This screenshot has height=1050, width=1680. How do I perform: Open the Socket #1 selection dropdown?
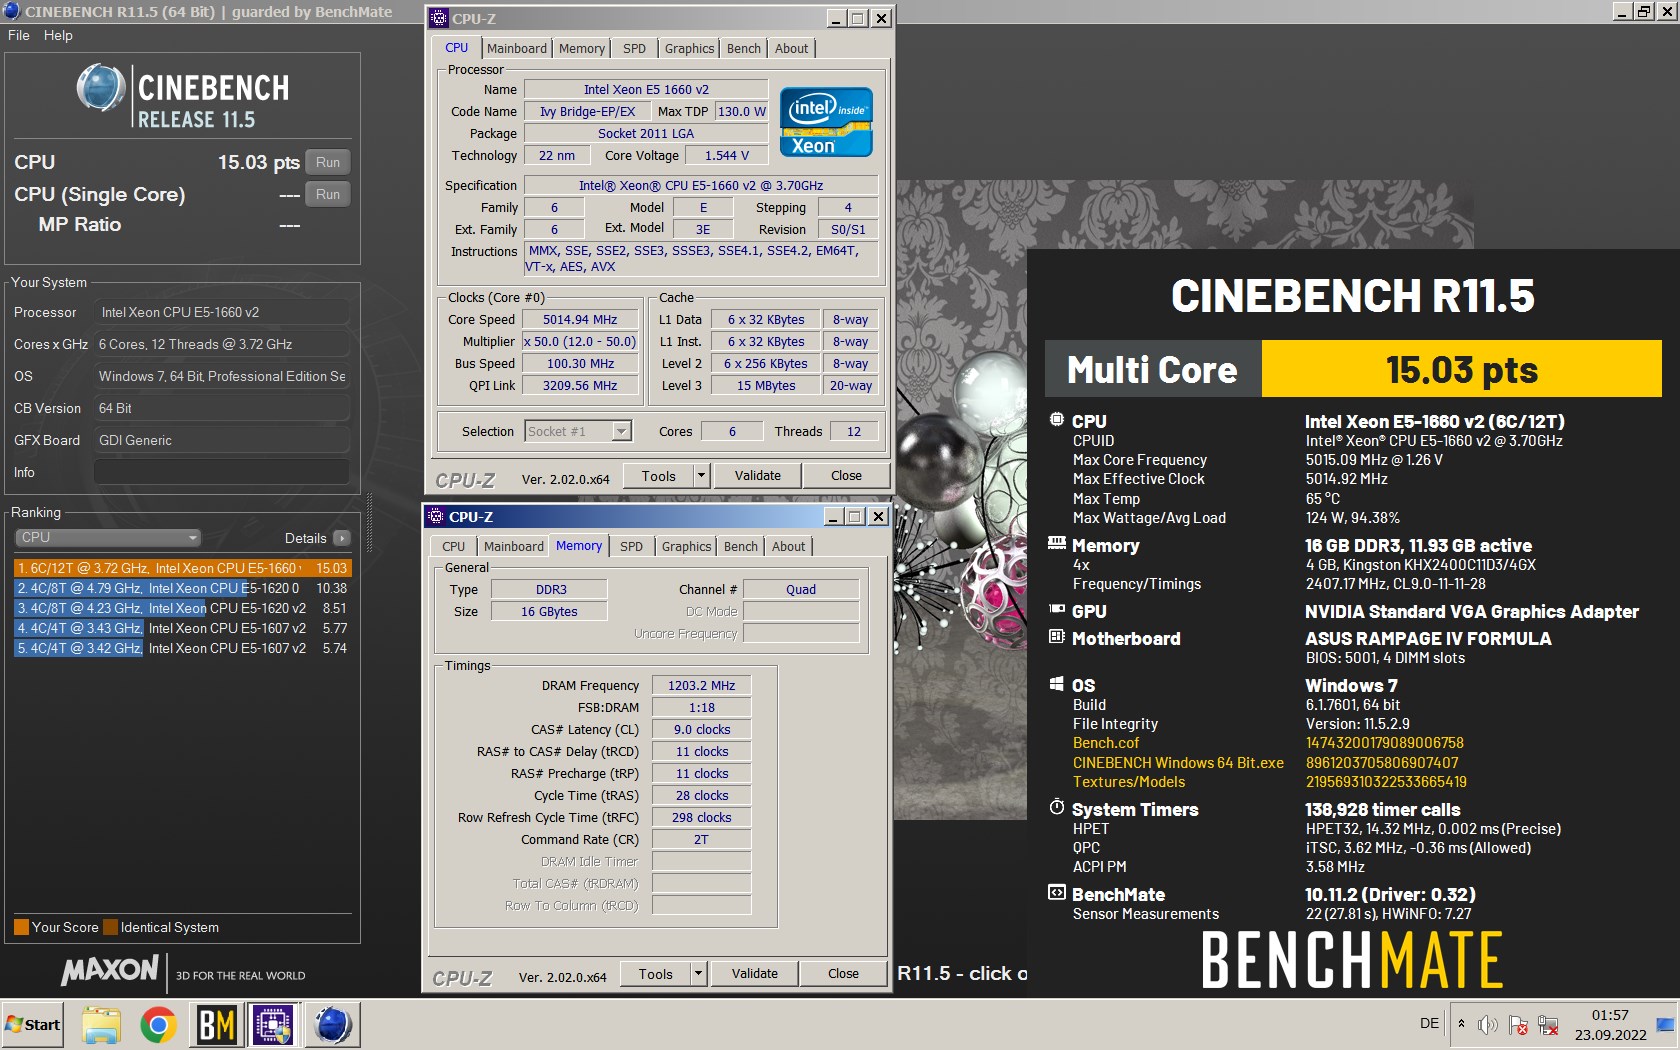pyautogui.click(x=578, y=431)
